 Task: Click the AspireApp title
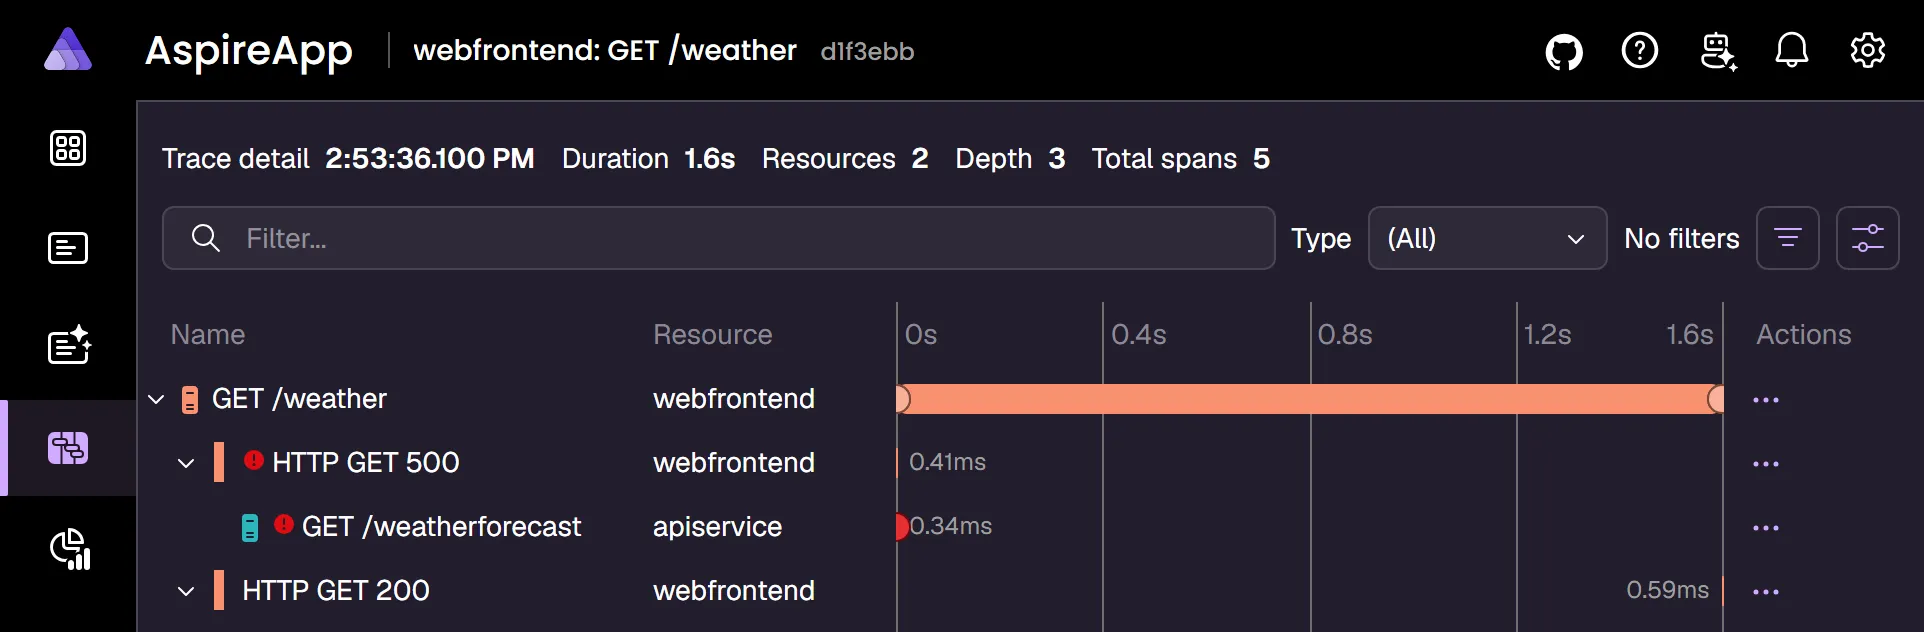pyautogui.click(x=249, y=51)
